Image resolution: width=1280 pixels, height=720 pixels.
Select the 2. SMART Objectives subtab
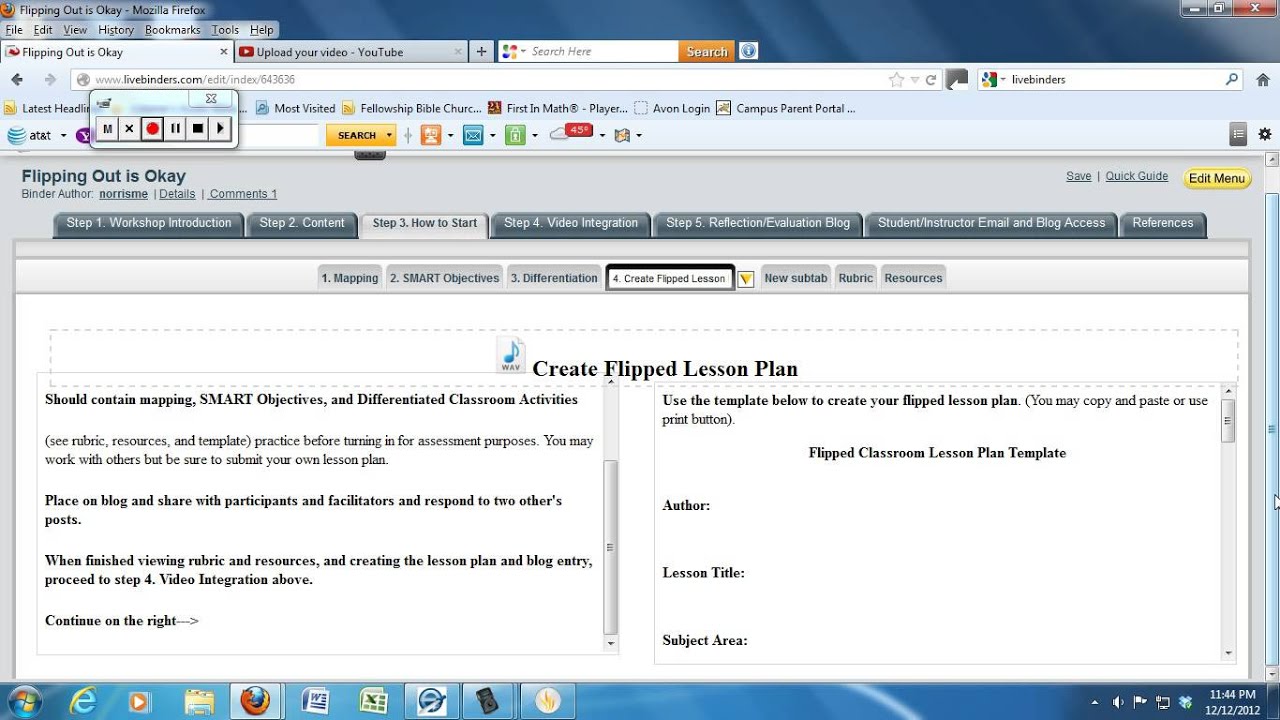[444, 278]
